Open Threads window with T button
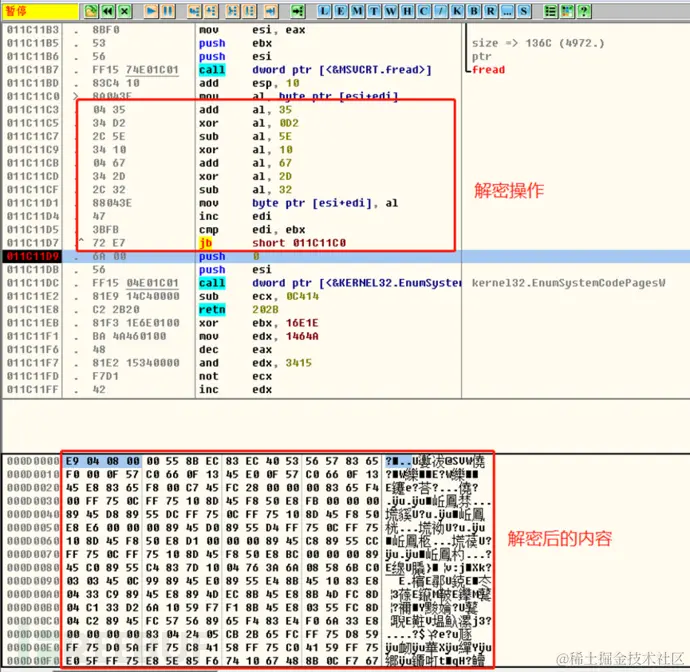The width and height of the screenshot is (690, 672). click(x=374, y=11)
